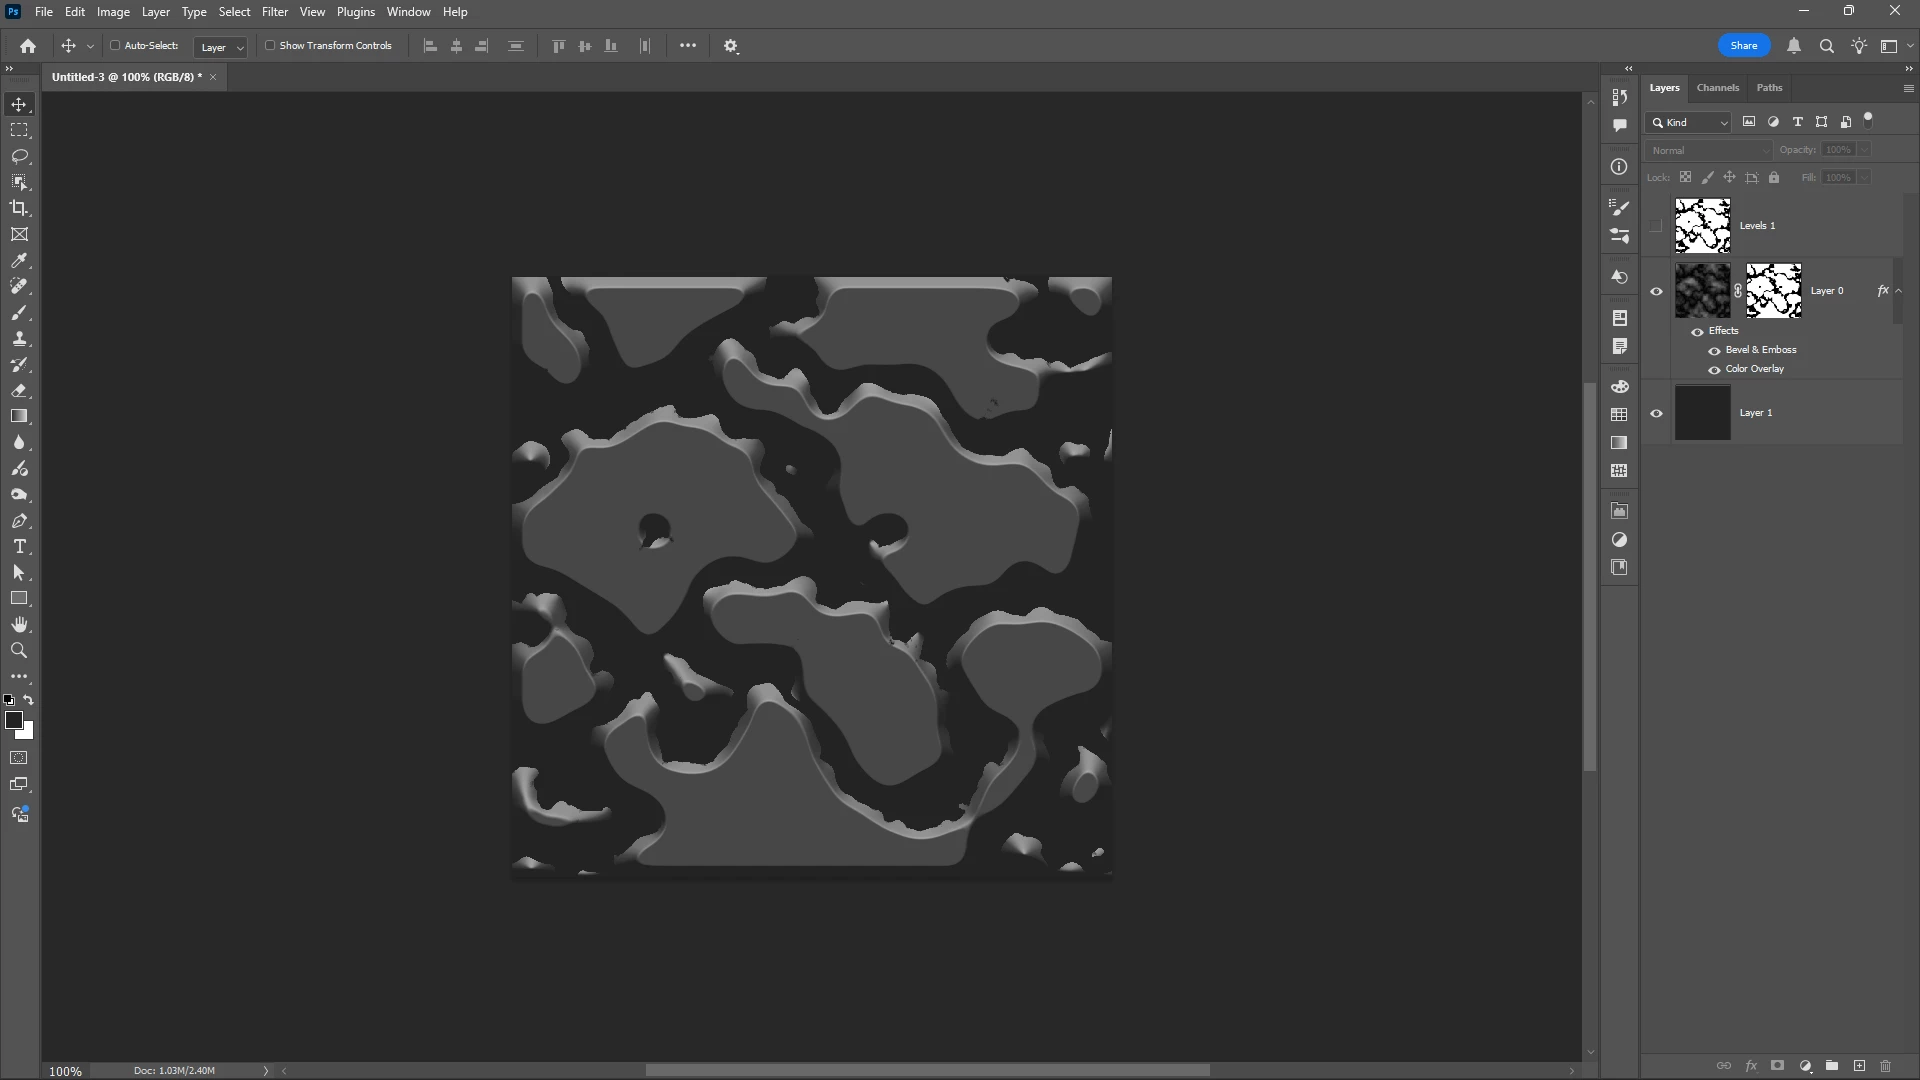Hide Layer 1 visibility eye
Image resolution: width=1920 pixels, height=1080 pixels.
coord(1657,413)
